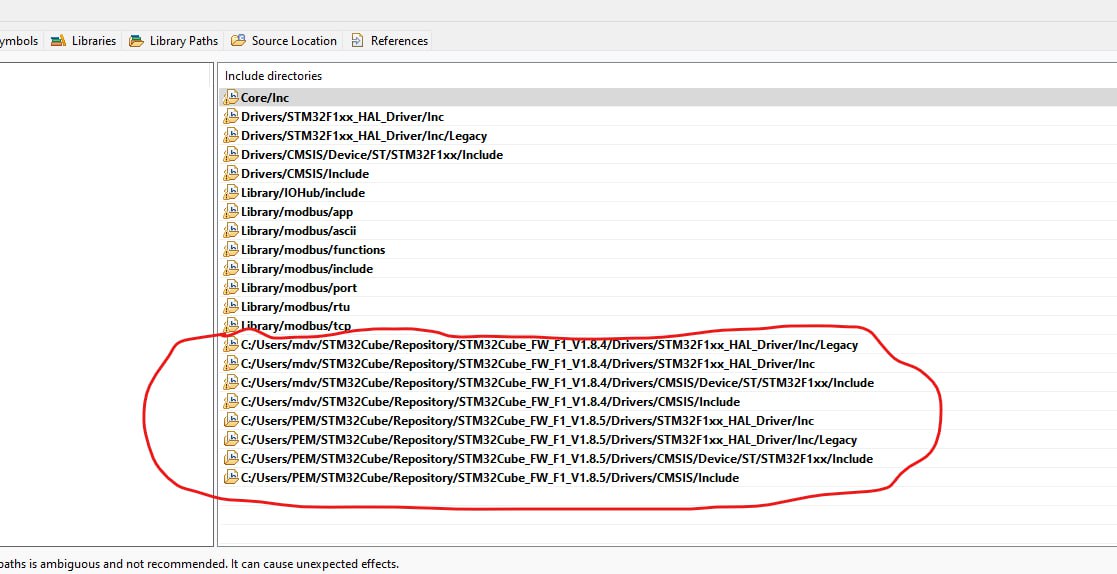Screen dimensions: 1117x574
Task: Switch to the Library Paths tab
Action: click(173, 41)
